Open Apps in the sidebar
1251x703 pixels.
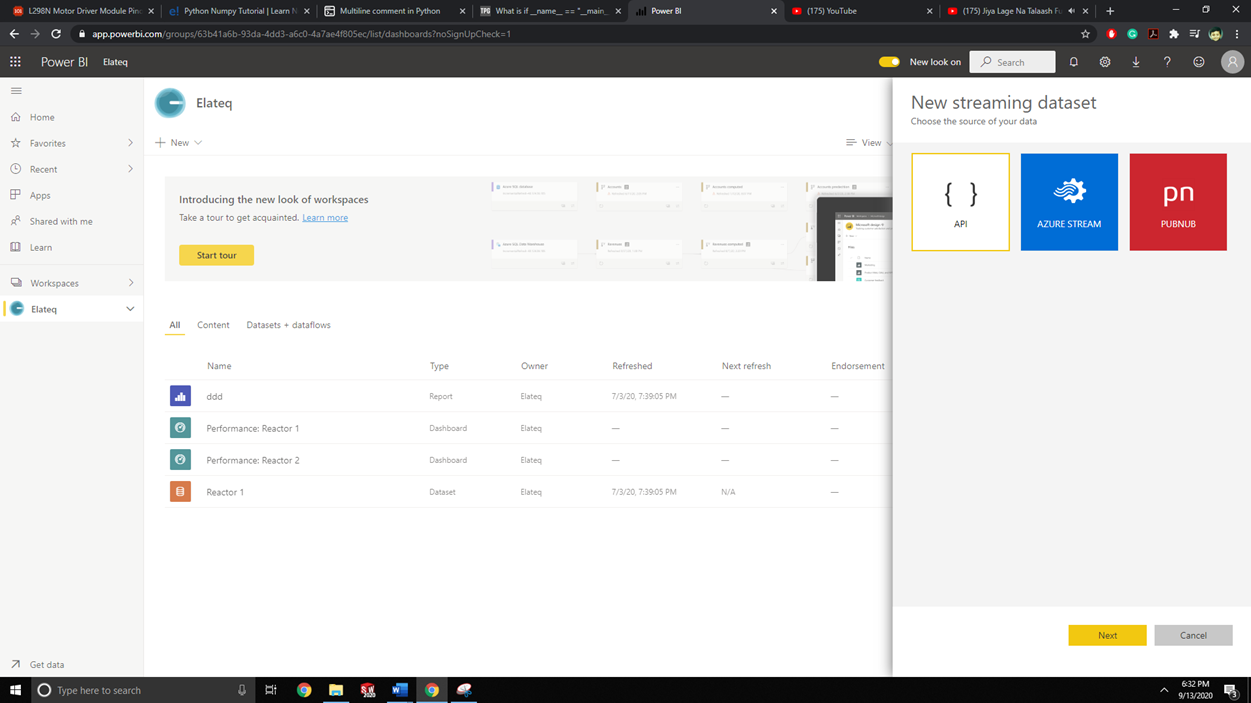point(40,195)
